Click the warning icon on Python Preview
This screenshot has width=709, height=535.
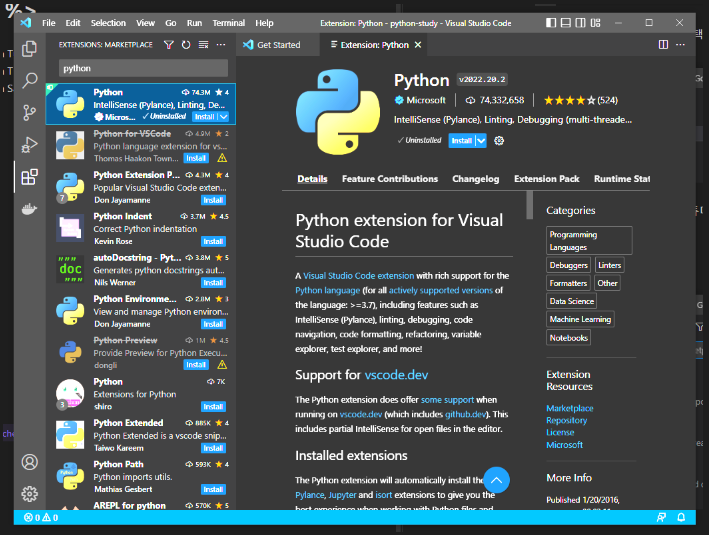[x=222, y=365]
